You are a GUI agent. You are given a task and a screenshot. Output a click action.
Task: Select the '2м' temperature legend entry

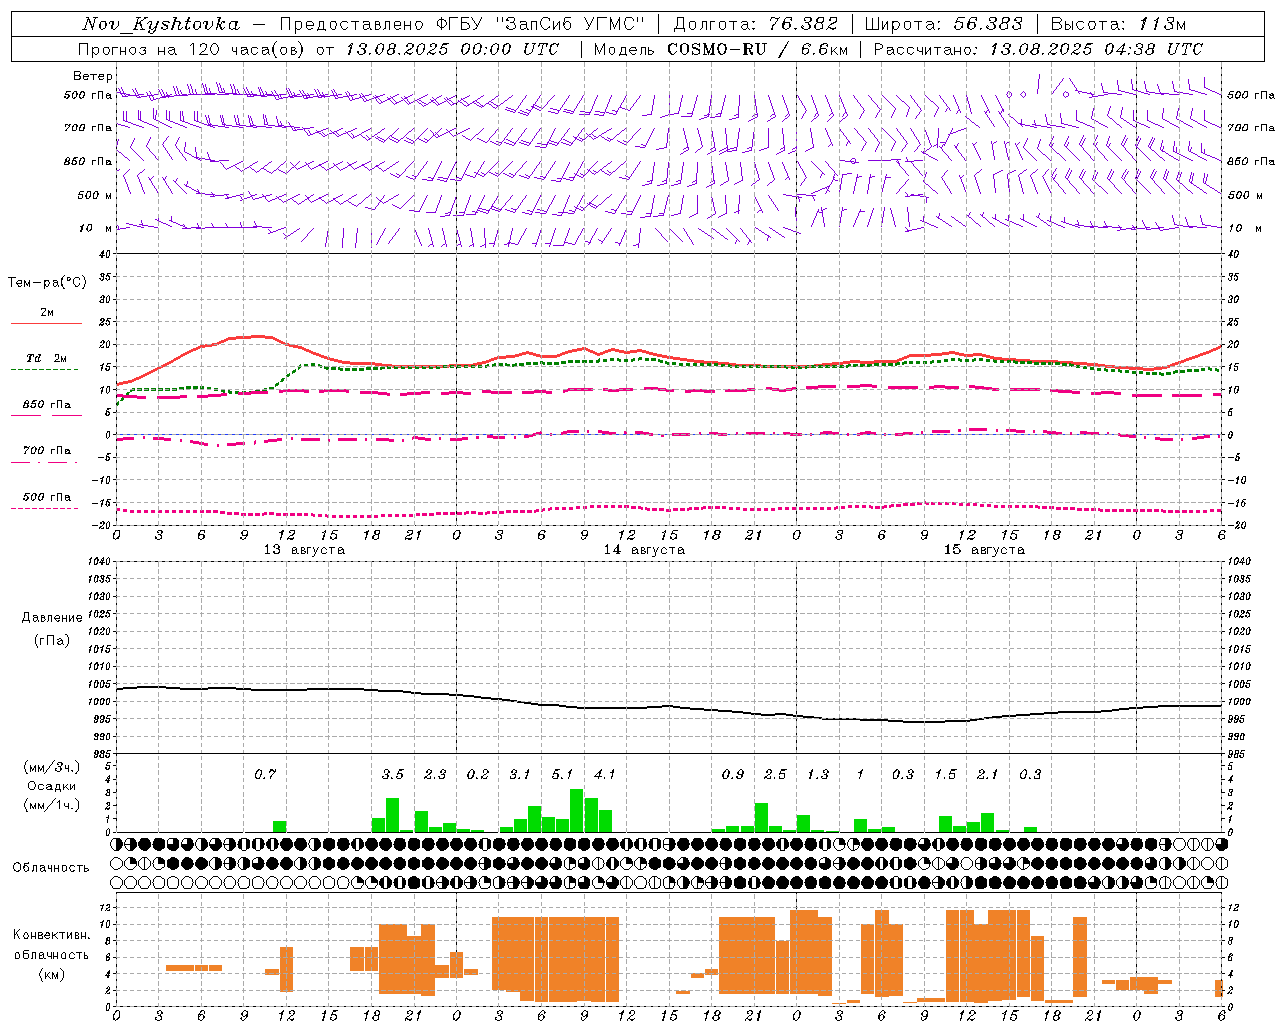point(47,312)
